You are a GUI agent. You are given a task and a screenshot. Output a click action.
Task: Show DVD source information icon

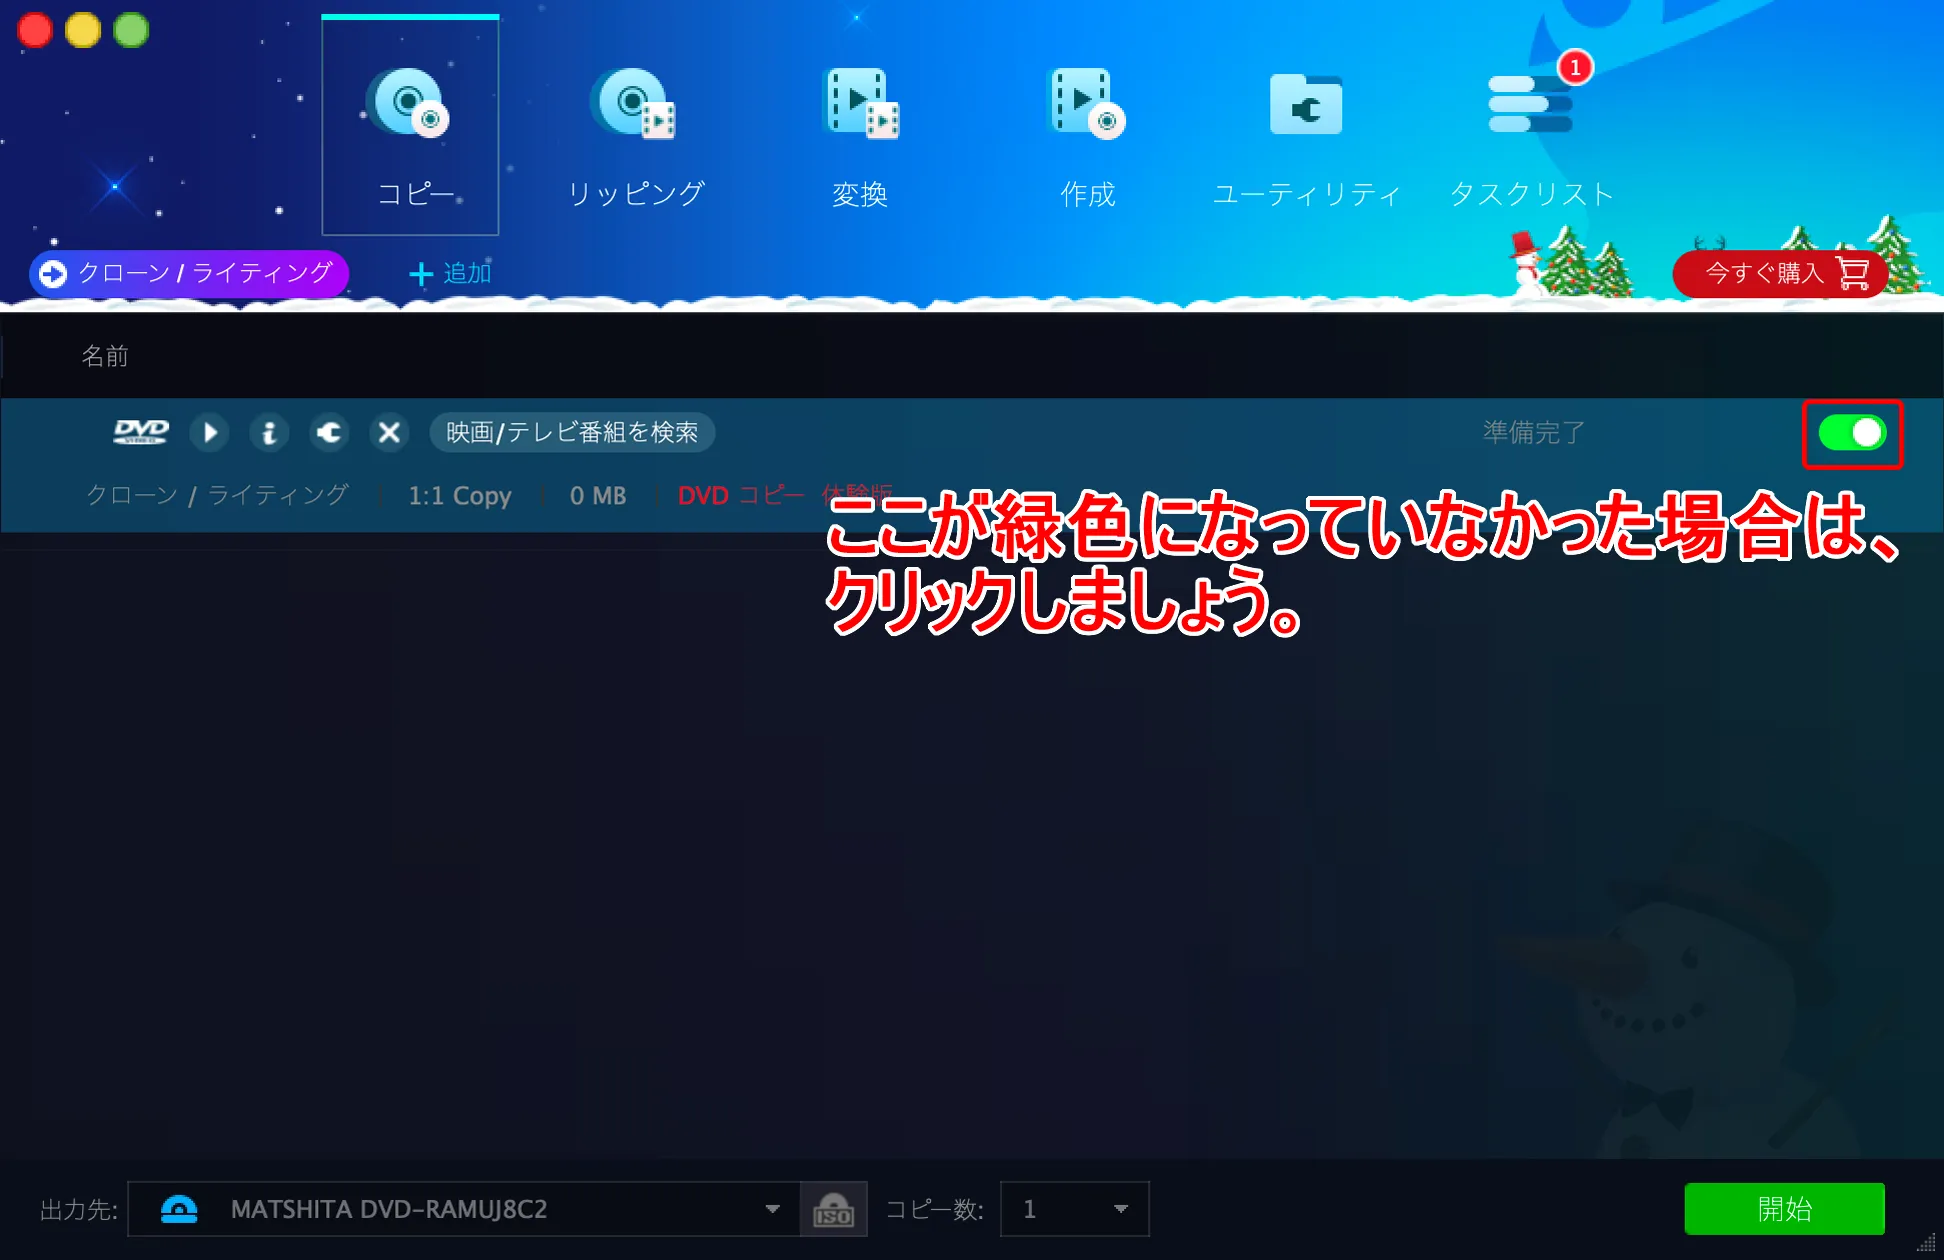tap(269, 433)
